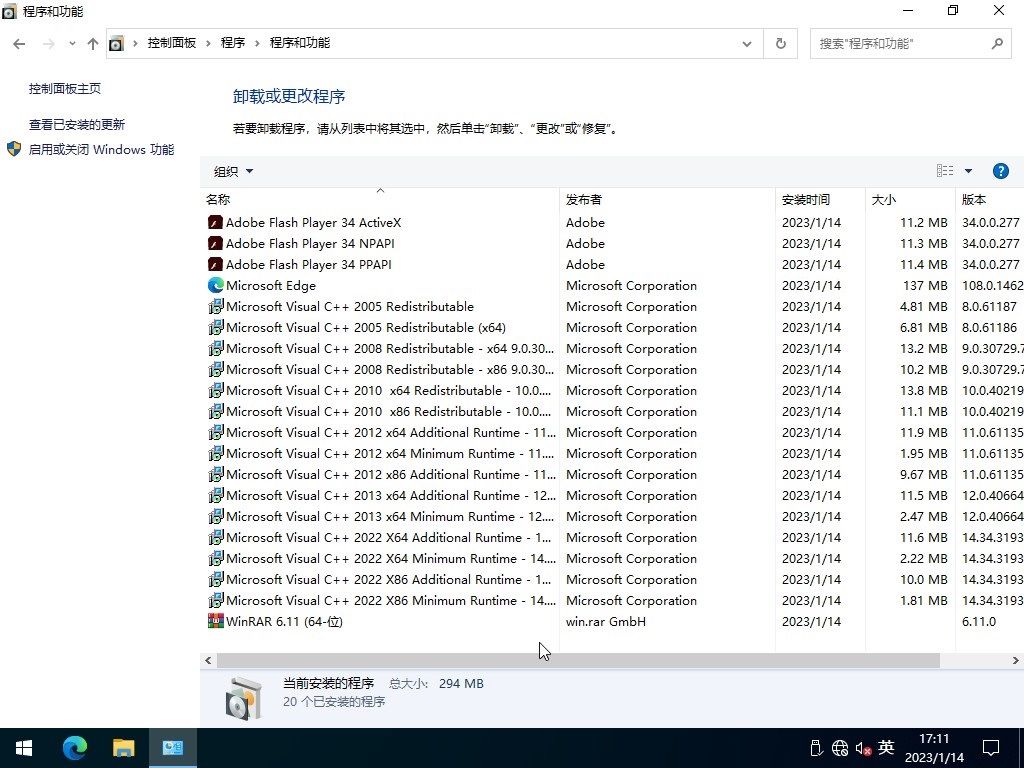Sort the list by 发布者 column
Viewport: 1024px width, 768px height.
pos(584,200)
